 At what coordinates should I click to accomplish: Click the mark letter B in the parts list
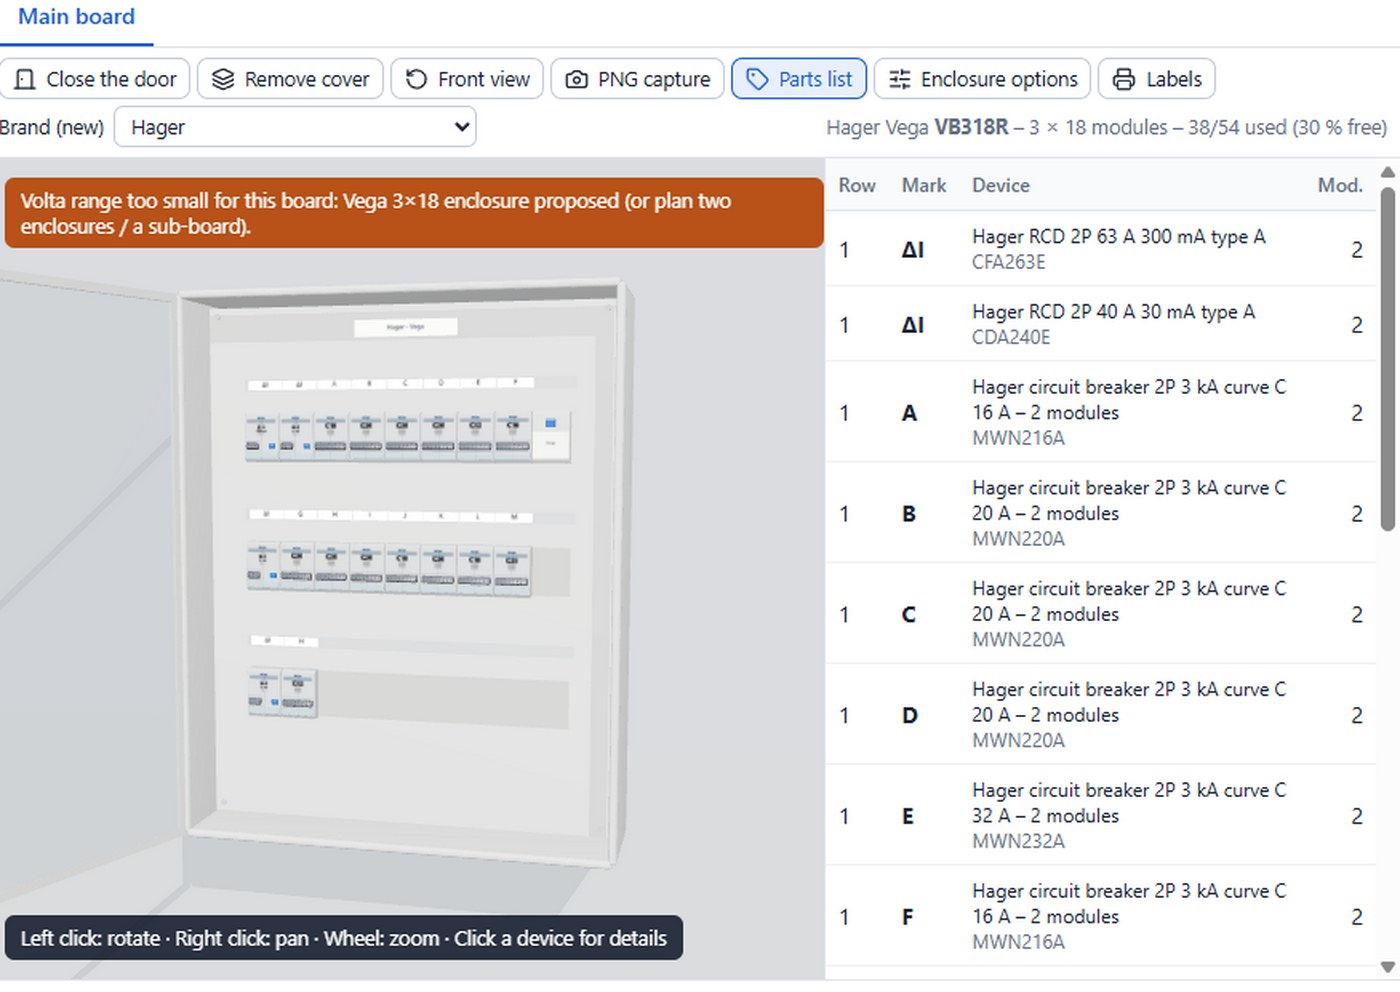coord(909,514)
